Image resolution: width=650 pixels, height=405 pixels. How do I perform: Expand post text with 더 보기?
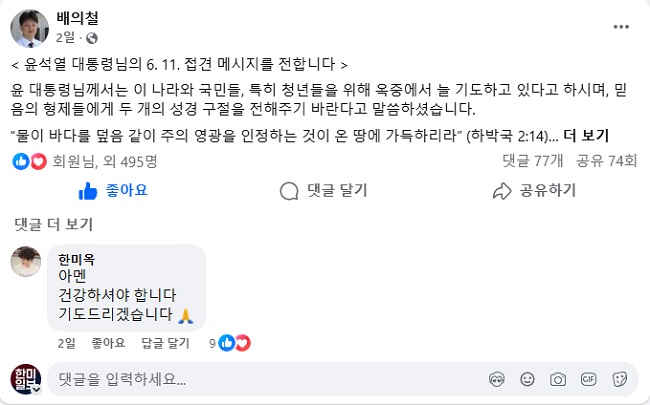pyautogui.click(x=586, y=136)
